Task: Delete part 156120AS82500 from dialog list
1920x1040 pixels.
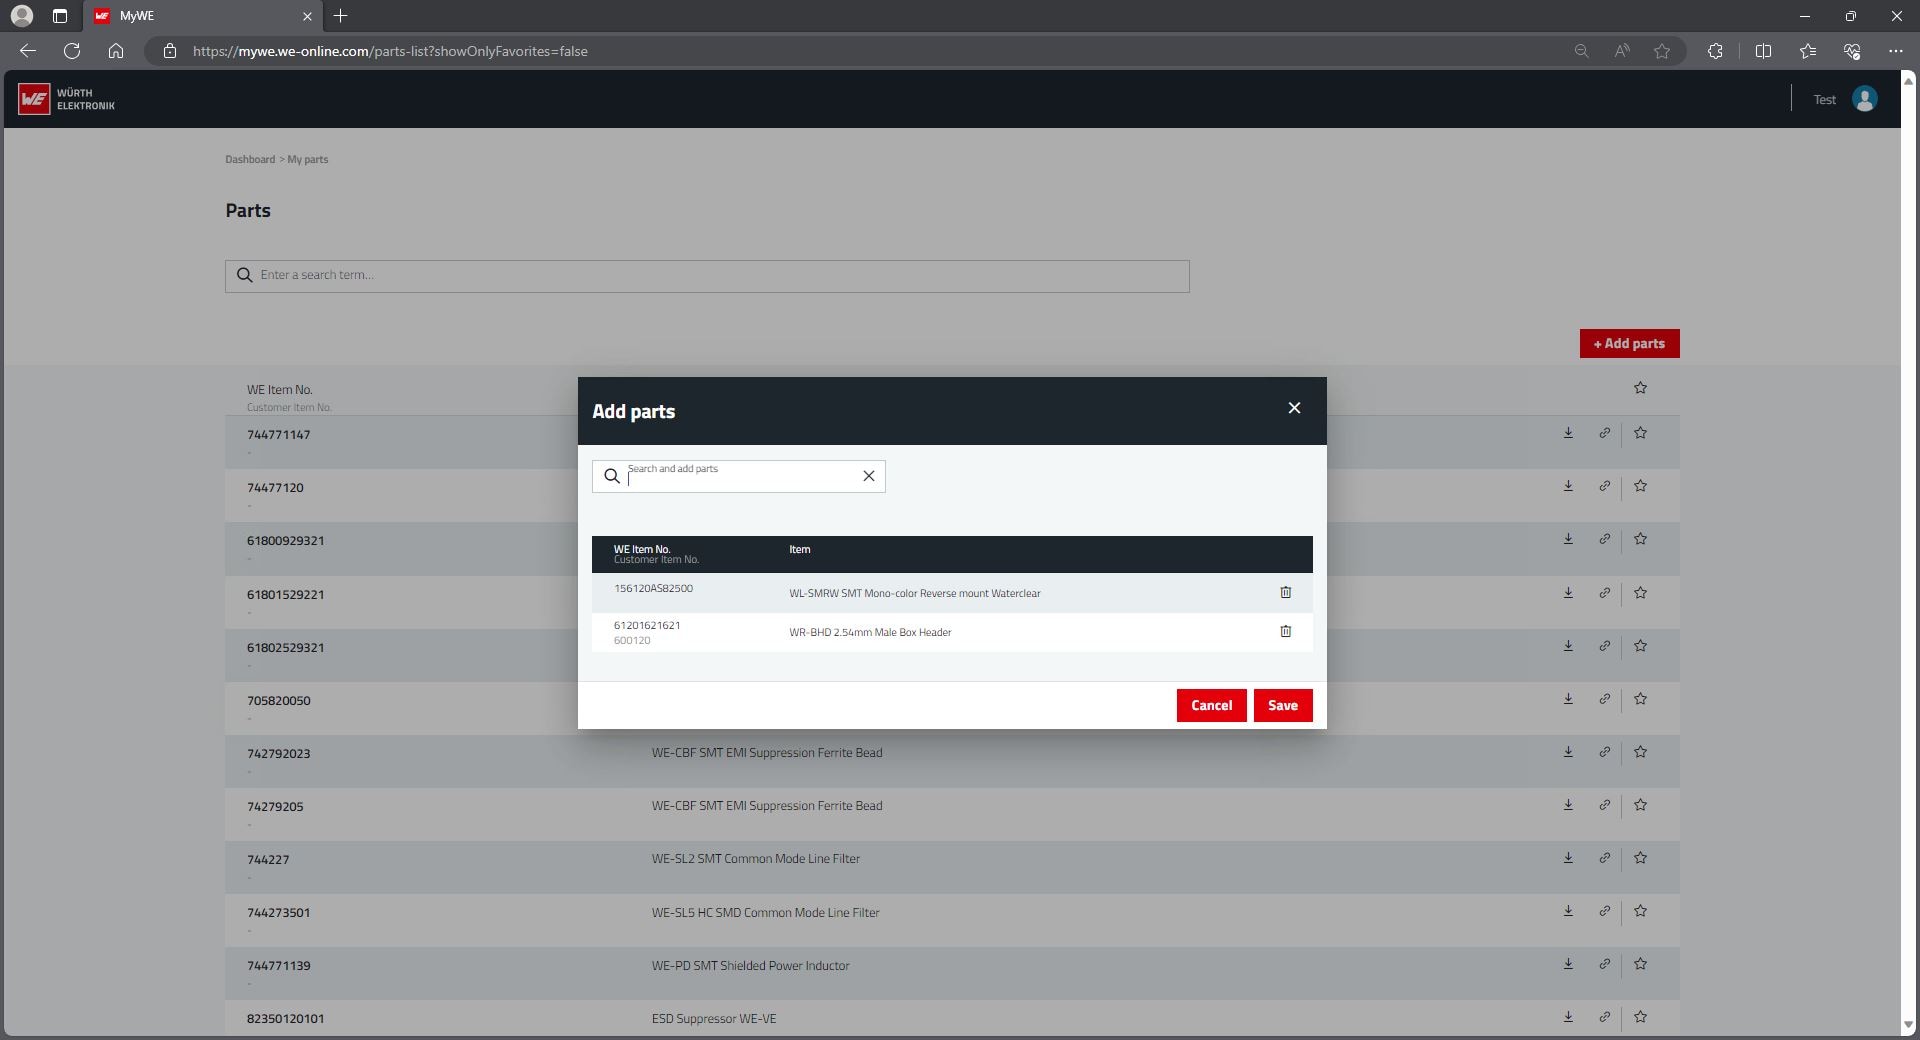Action: [x=1285, y=592]
